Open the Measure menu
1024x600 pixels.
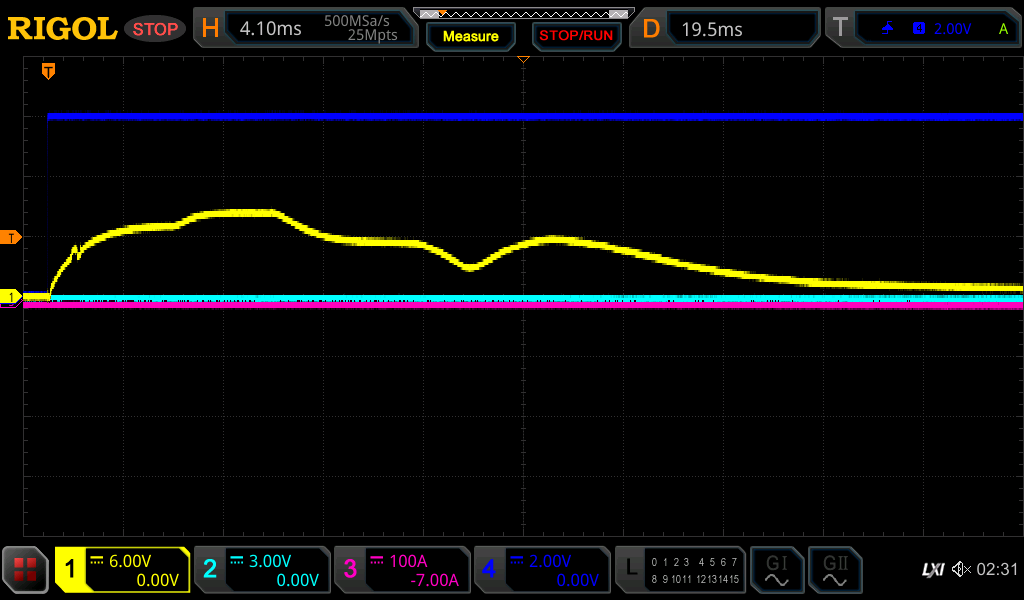[470, 36]
